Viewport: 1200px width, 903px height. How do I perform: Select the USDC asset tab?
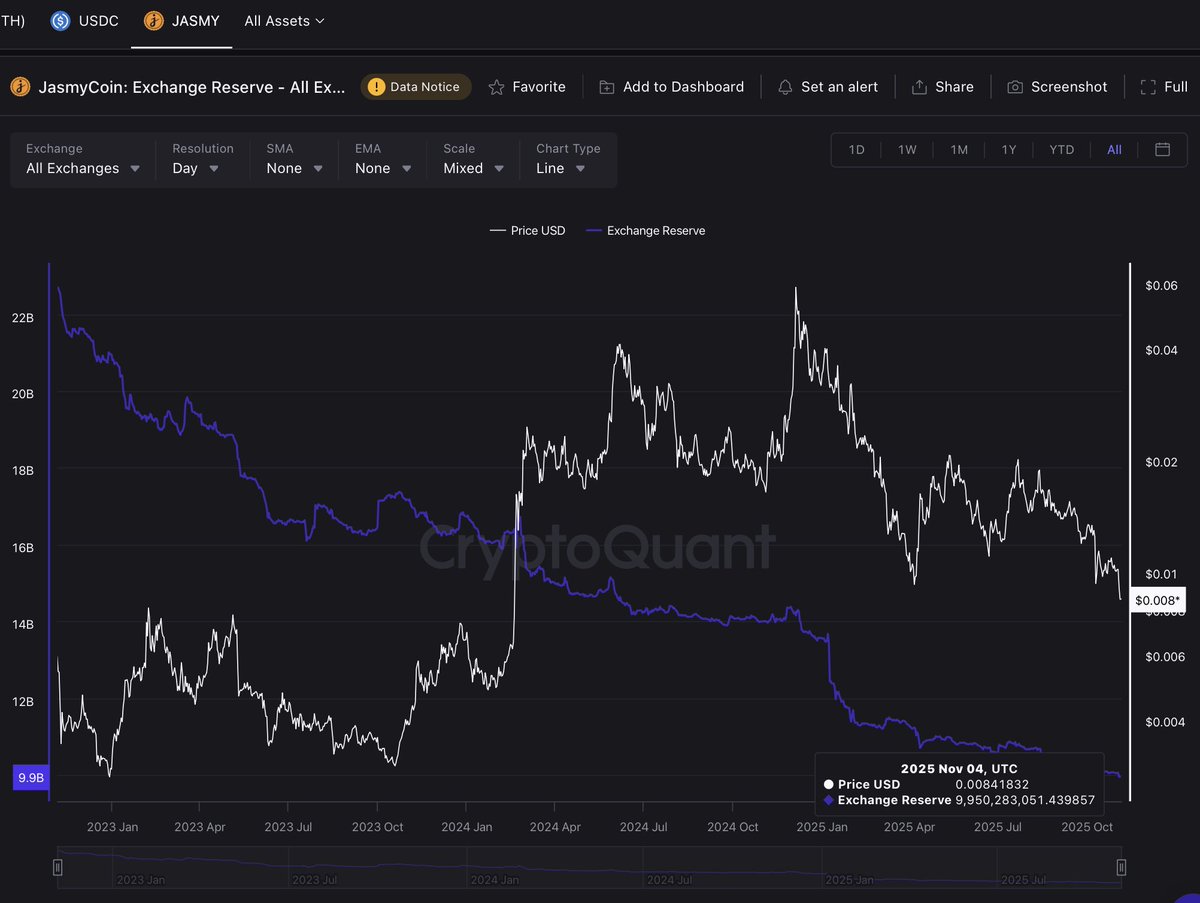point(85,20)
